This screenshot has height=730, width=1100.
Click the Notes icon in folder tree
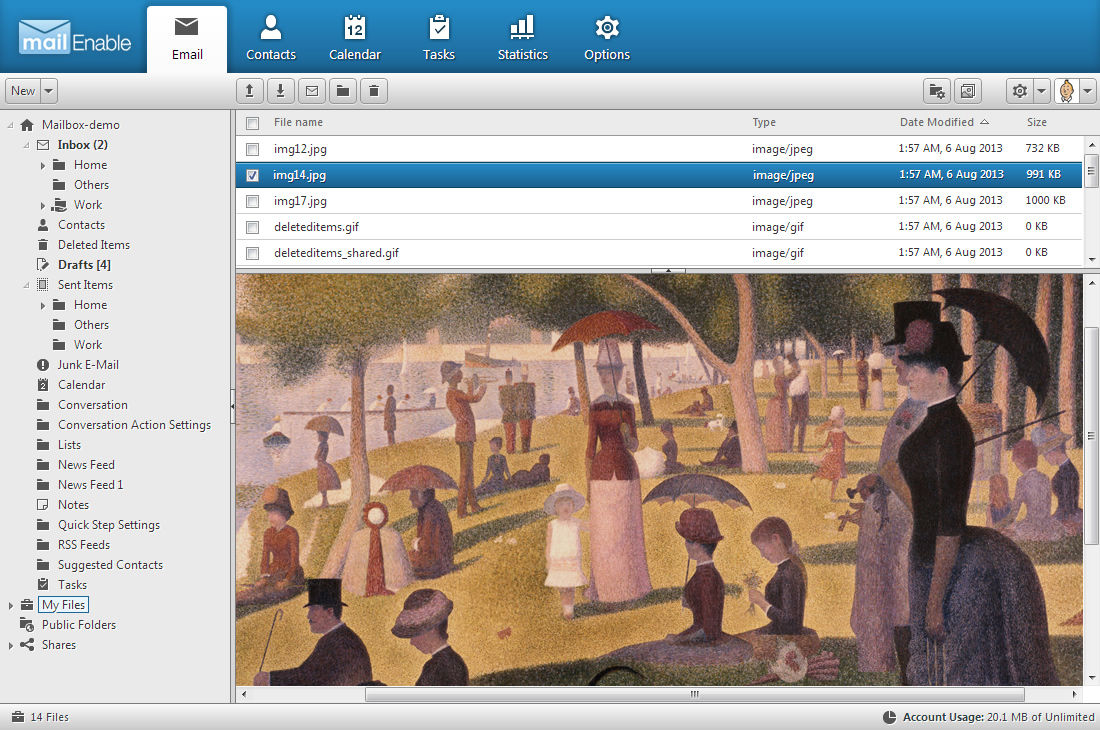pos(43,505)
